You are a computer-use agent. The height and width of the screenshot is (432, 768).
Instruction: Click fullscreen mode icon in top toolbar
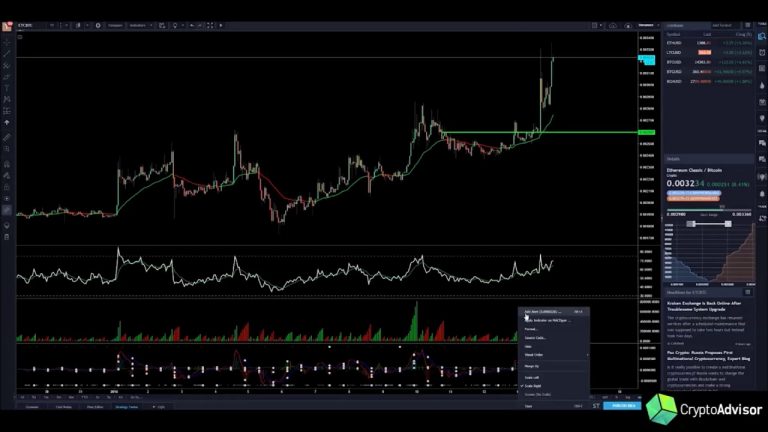coord(210,25)
